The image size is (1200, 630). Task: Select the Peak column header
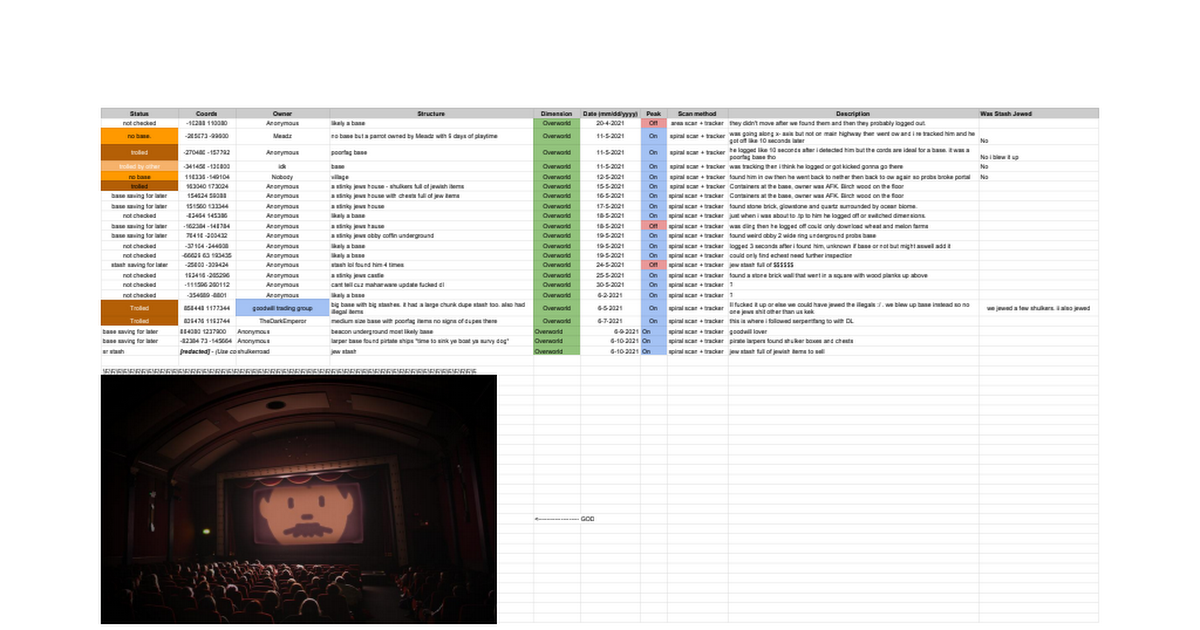pyautogui.click(x=653, y=114)
